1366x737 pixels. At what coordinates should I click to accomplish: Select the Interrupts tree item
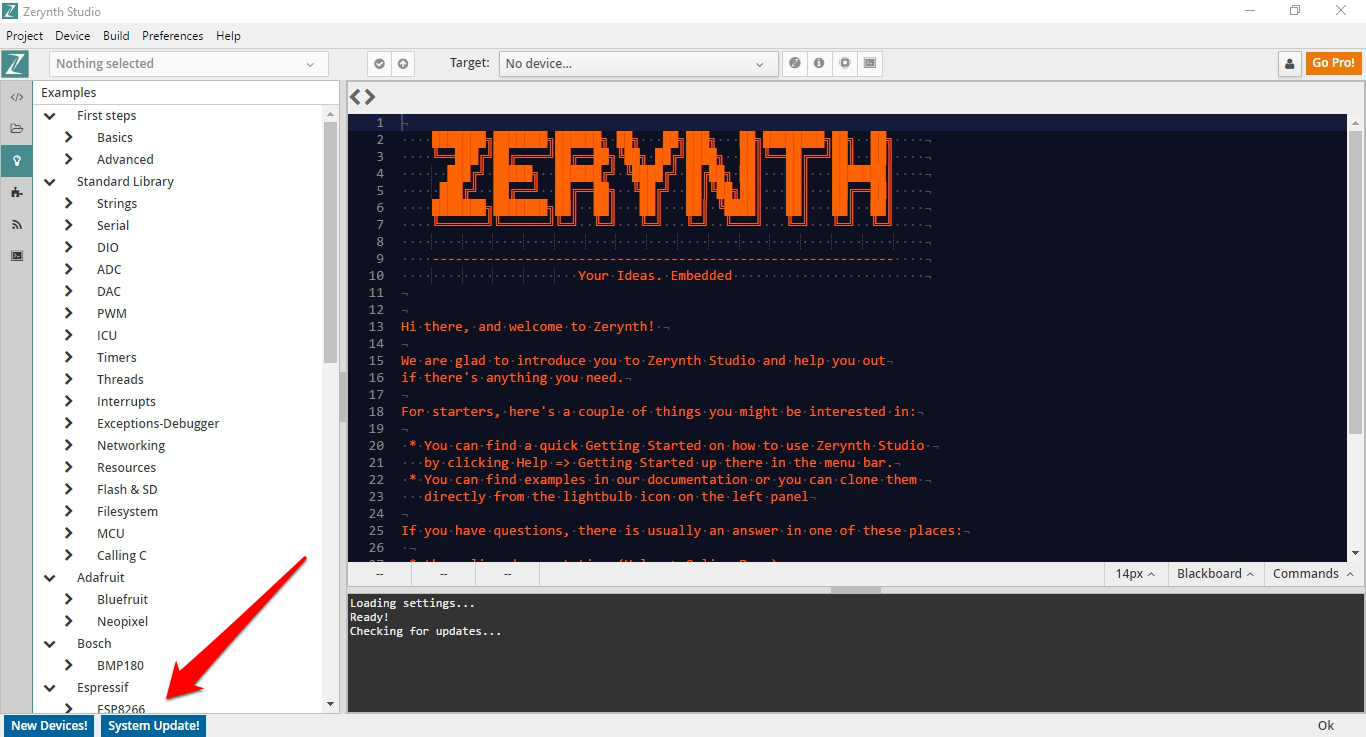click(x=126, y=402)
